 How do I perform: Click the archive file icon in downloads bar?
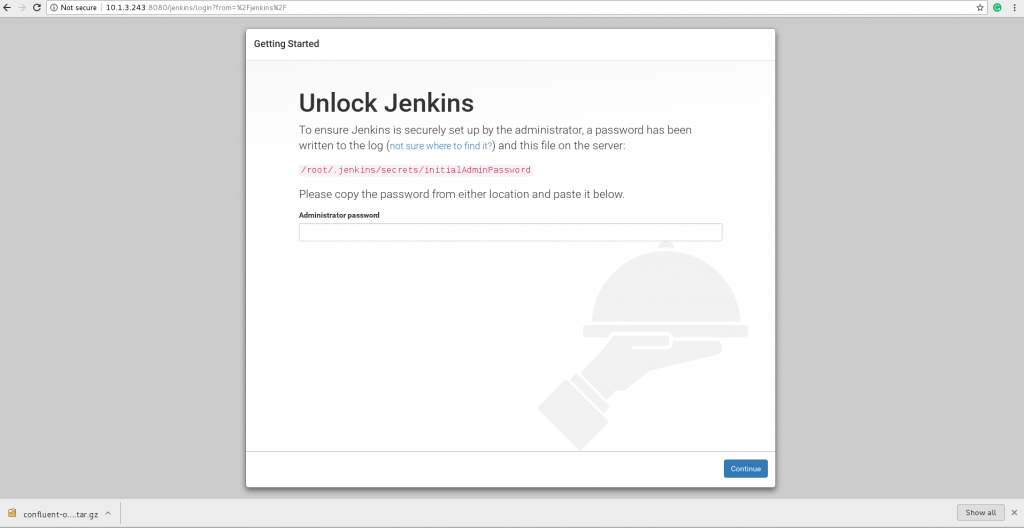[x=12, y=513]
